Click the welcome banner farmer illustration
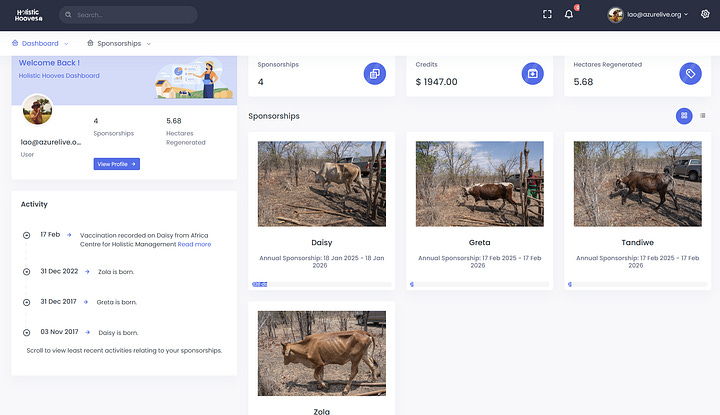Image resolution: width=720 pixels, height=415 pixels. 193,78
